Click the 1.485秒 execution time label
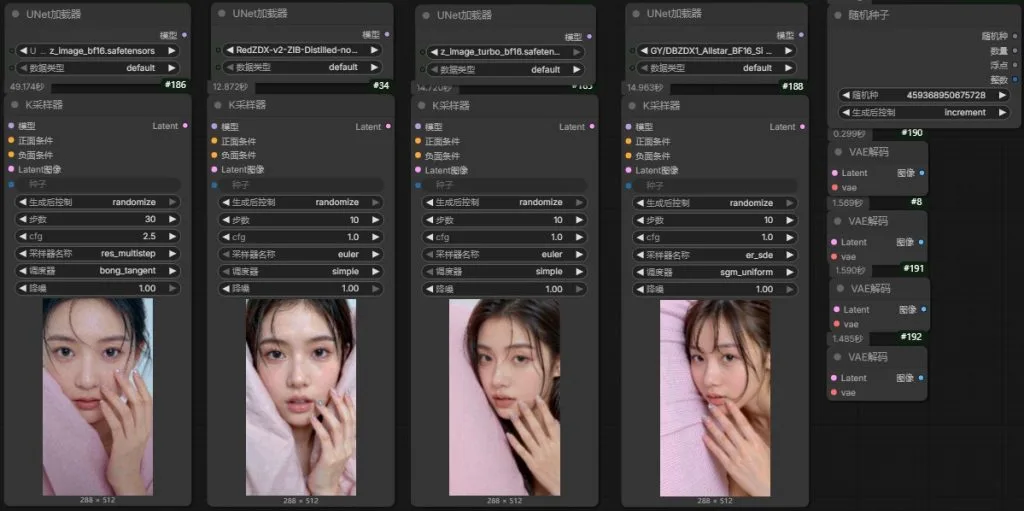The width and height of the screenshot is (1024, 511). click(x=847, y=338)
